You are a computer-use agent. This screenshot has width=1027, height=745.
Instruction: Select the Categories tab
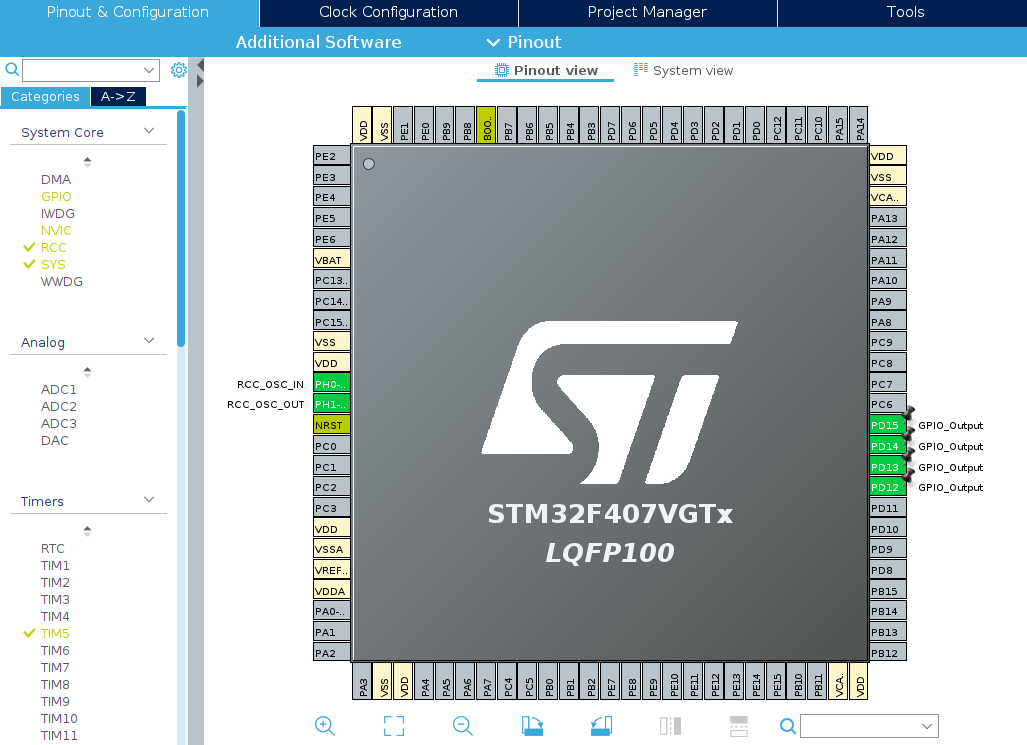tap(45, 96)
